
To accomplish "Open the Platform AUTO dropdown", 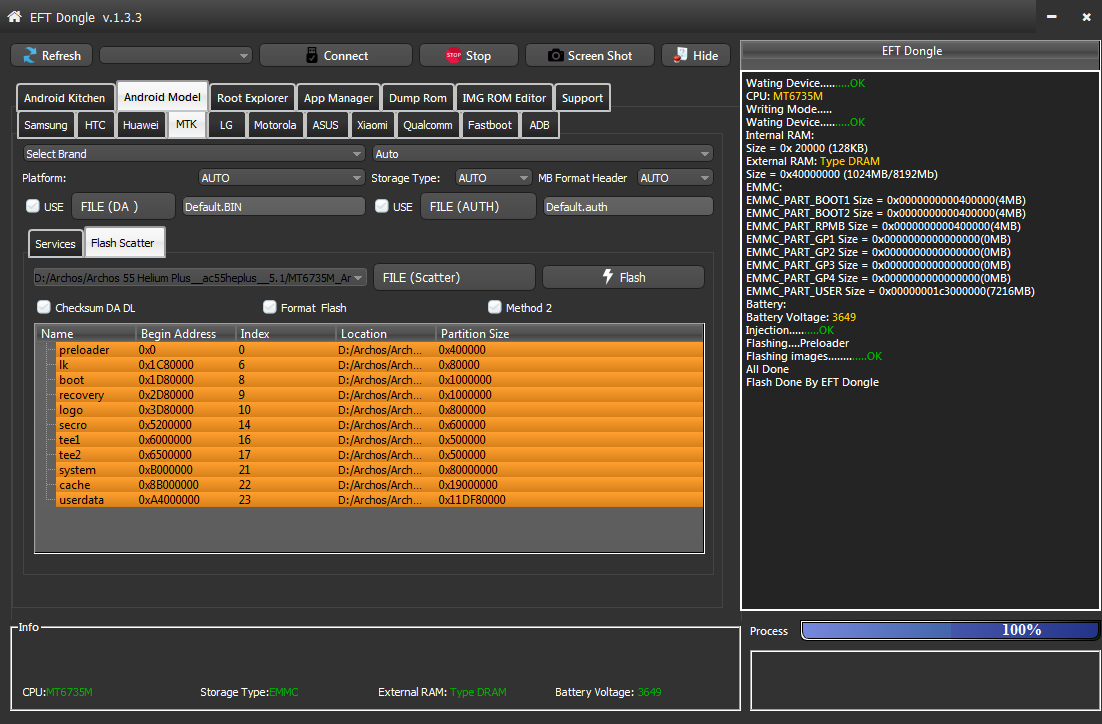I will (x=281, y=178).
